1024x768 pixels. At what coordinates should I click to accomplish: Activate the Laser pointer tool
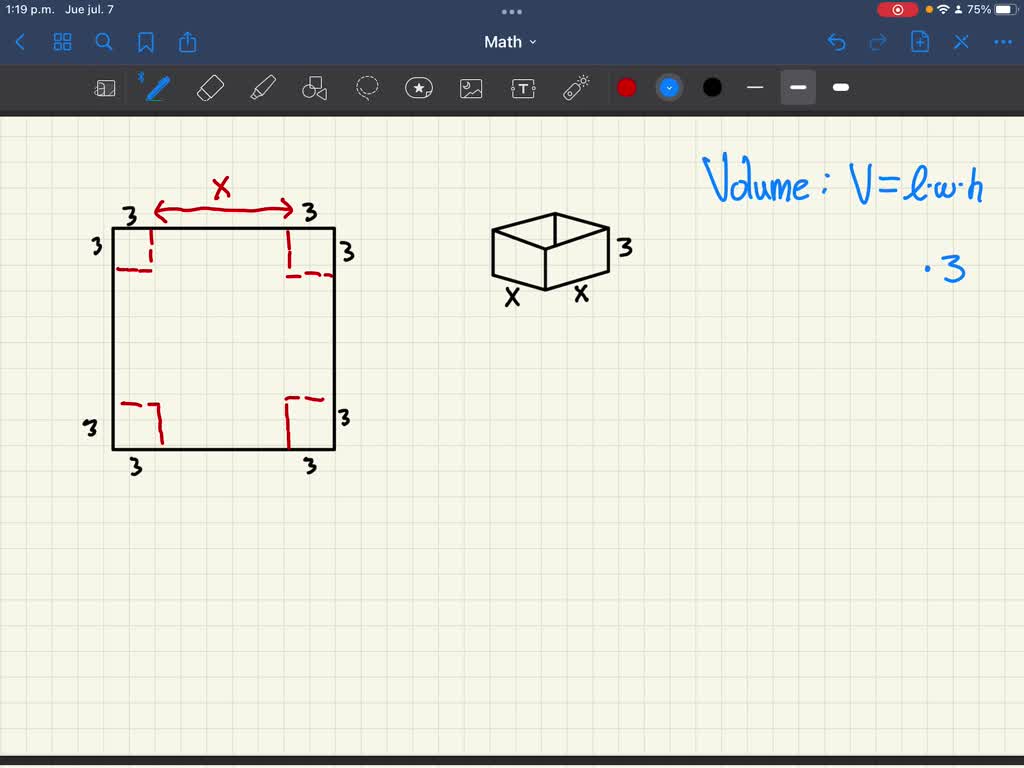click(x=575, y=88)
